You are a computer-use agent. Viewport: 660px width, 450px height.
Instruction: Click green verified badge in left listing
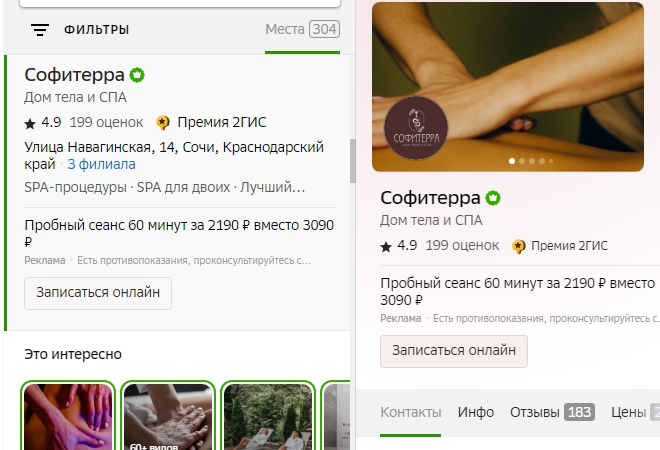click(x=138, y=76)
